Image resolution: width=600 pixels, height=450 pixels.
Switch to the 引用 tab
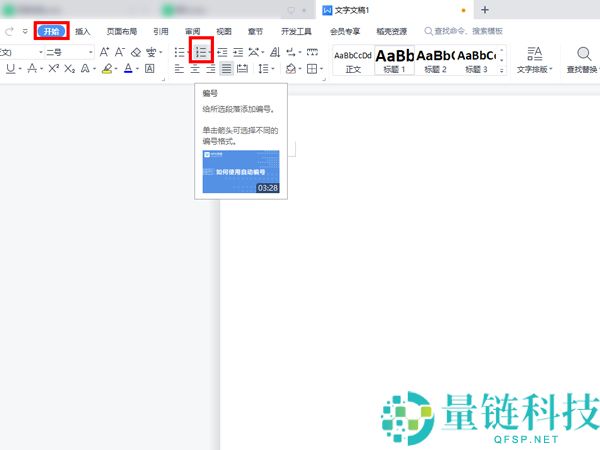tap(161, 31)
